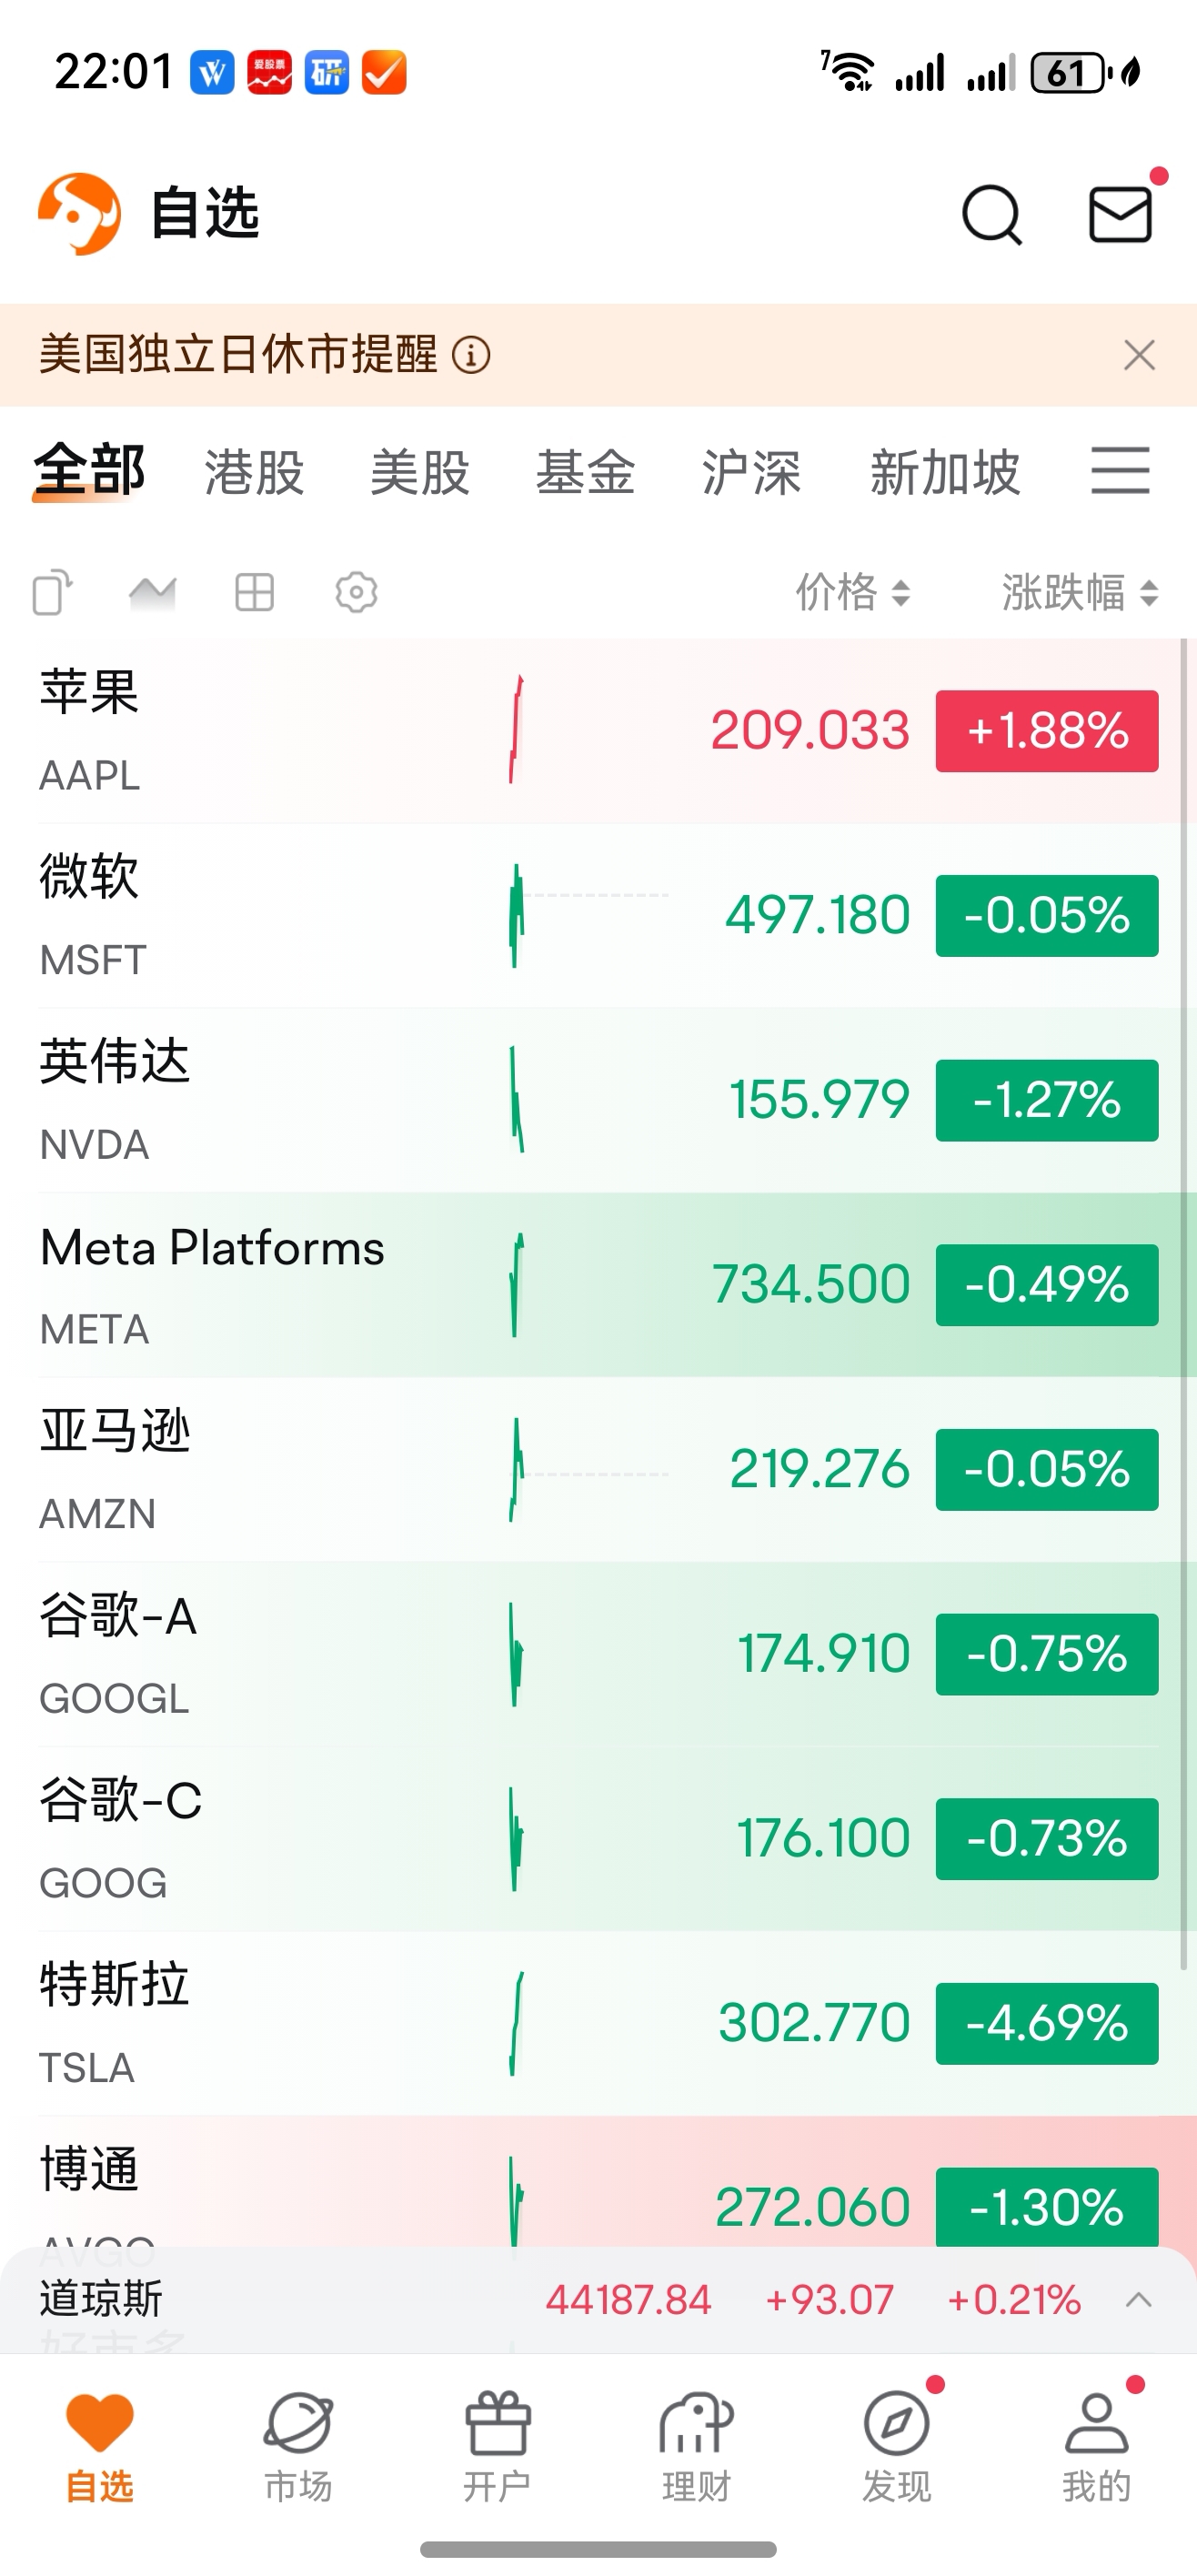Dismiss the holiday reminder banner
Viewport: 1197px width, 2576px height.
(1139, 355)
